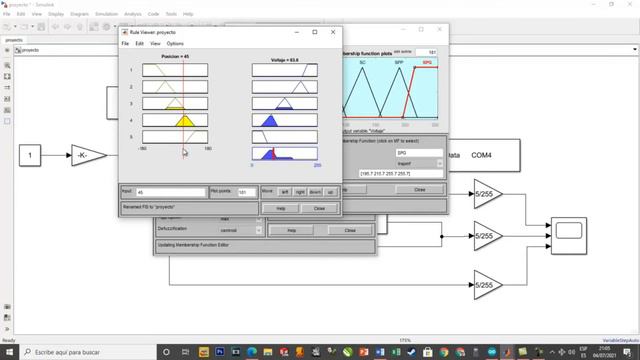The width and height of the screenshot is (640, 360).
Task: Open Photoshop from the taskbar
Action: click(220, 352)
